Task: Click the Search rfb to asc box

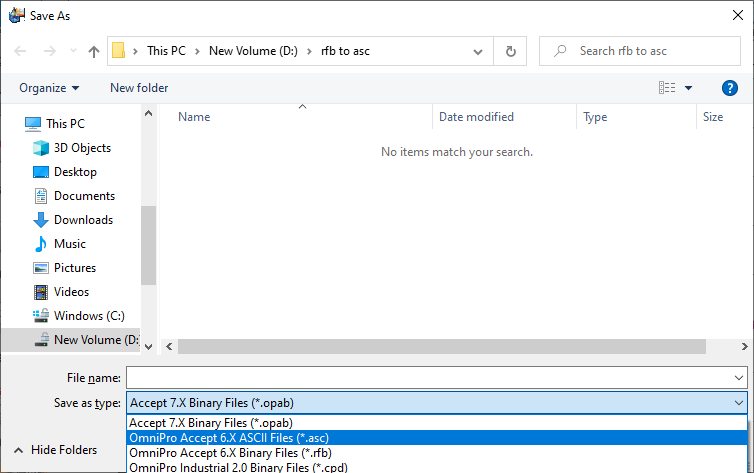Action: pos(640,51)
